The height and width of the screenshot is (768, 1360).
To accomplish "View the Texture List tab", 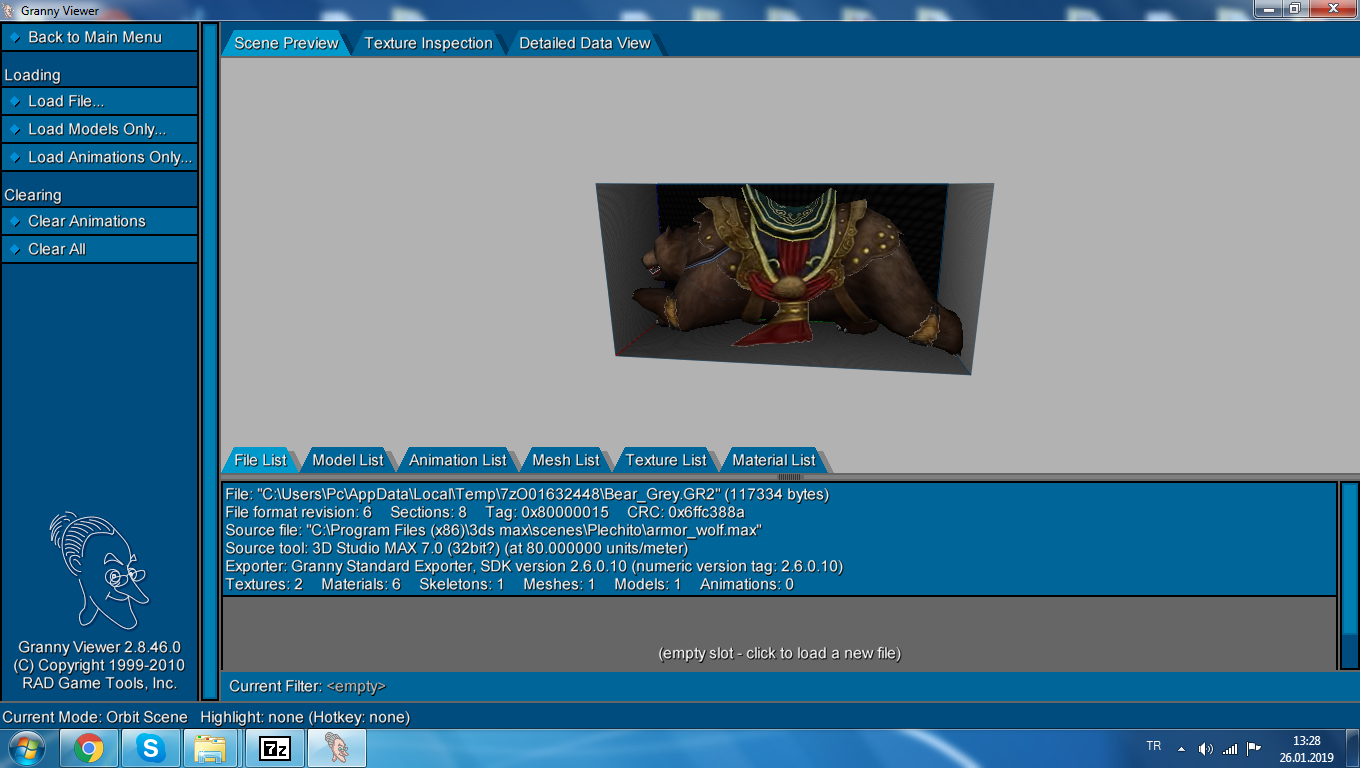I will 665,460.
